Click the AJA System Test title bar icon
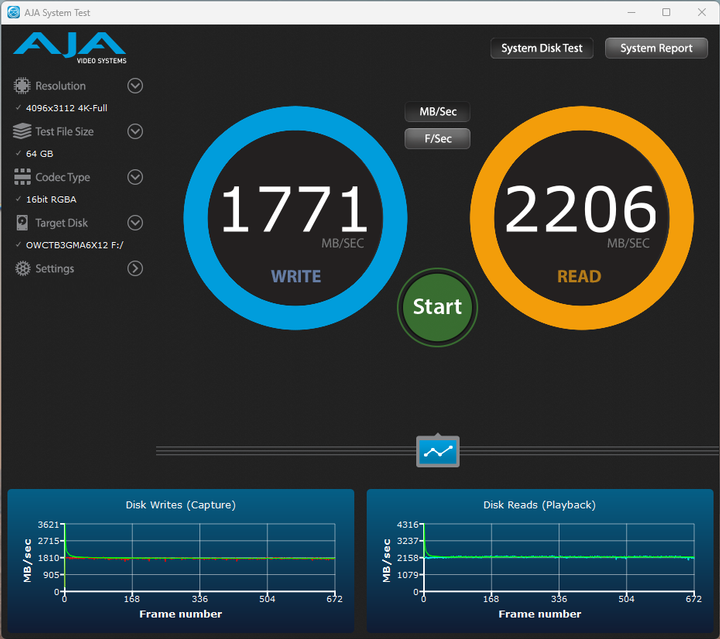This screenshot has height=639, width=720. point(13,12)
